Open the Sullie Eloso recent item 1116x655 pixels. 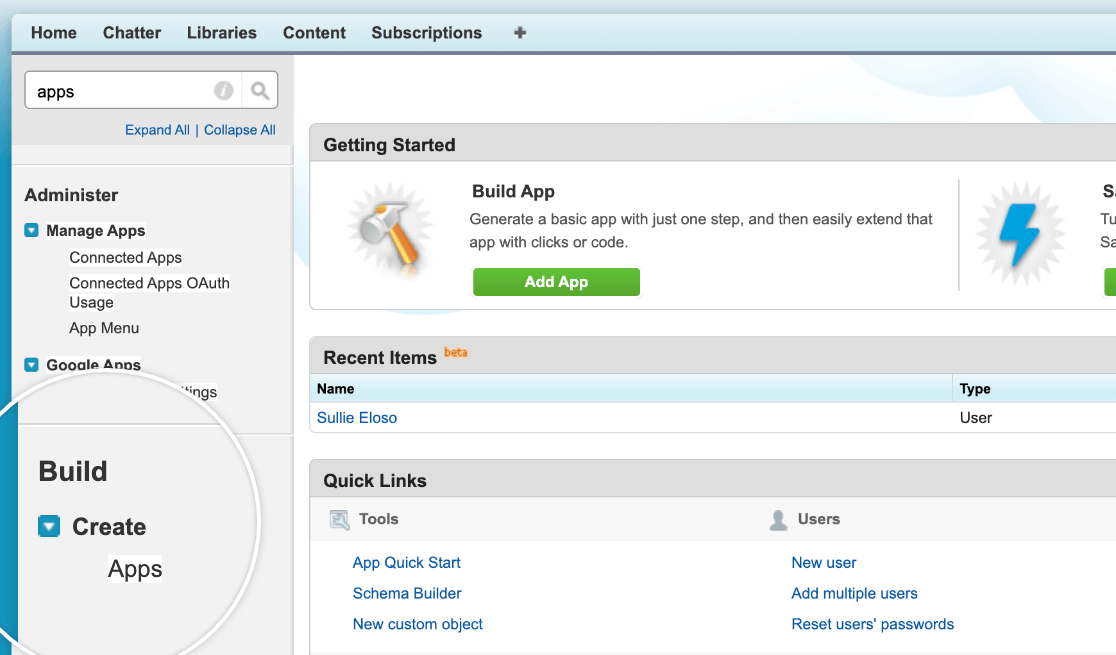(357, 418)
